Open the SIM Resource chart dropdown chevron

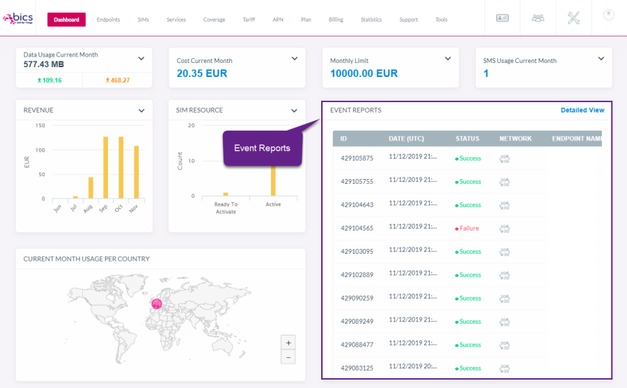click(x=294, y=111)
